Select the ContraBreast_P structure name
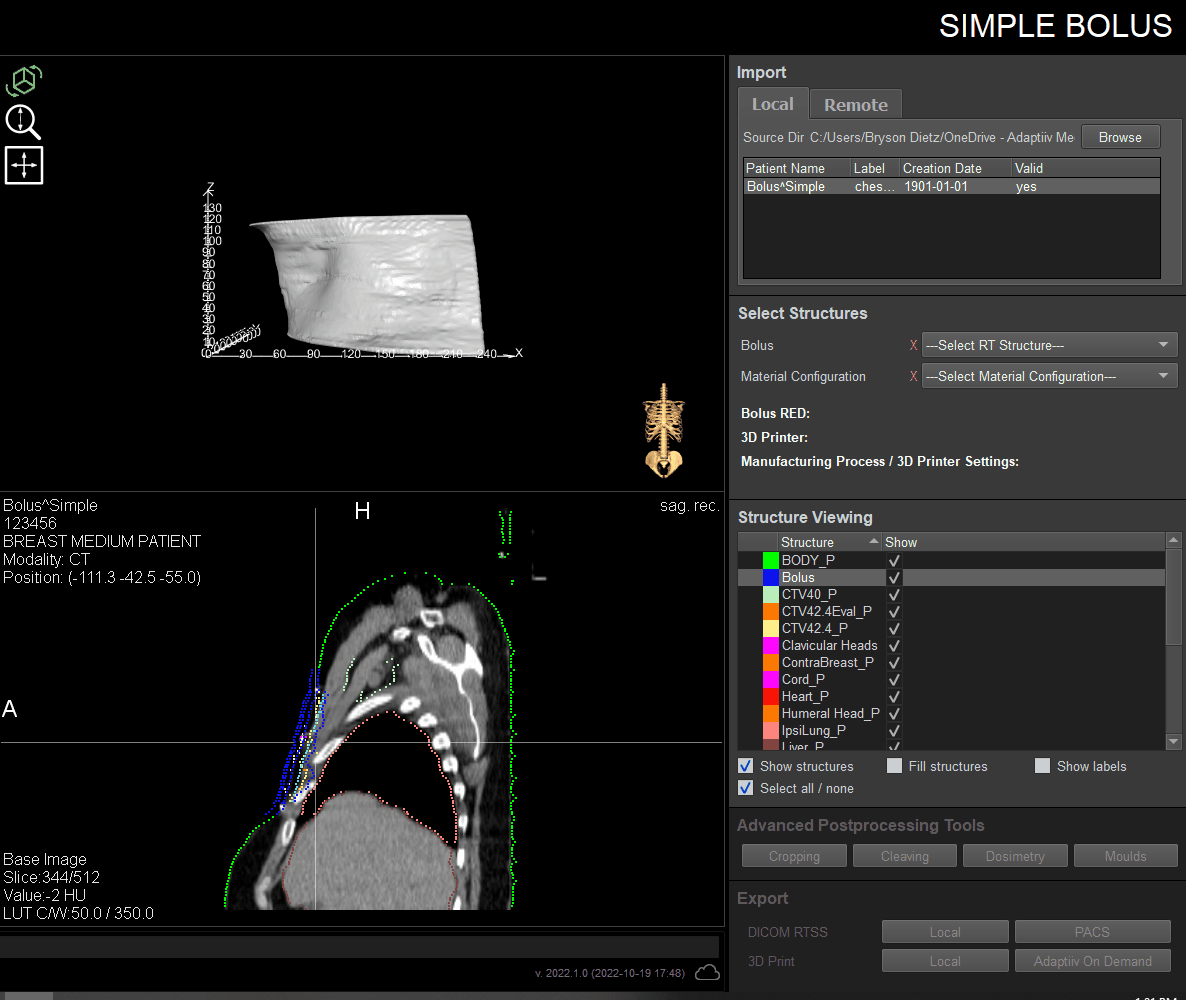 827,663
